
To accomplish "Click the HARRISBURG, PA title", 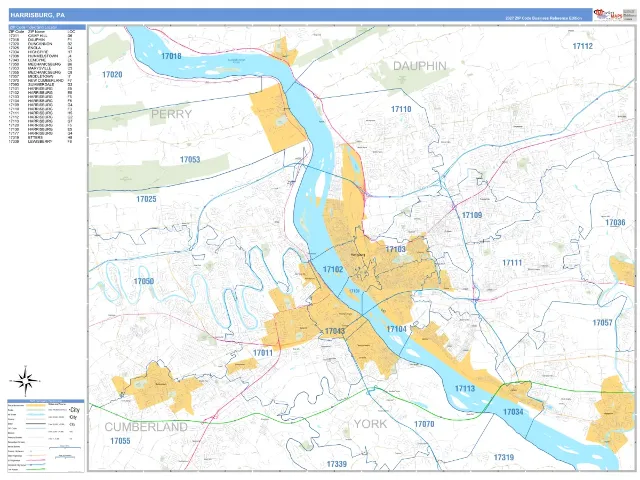I will [37, 15].
